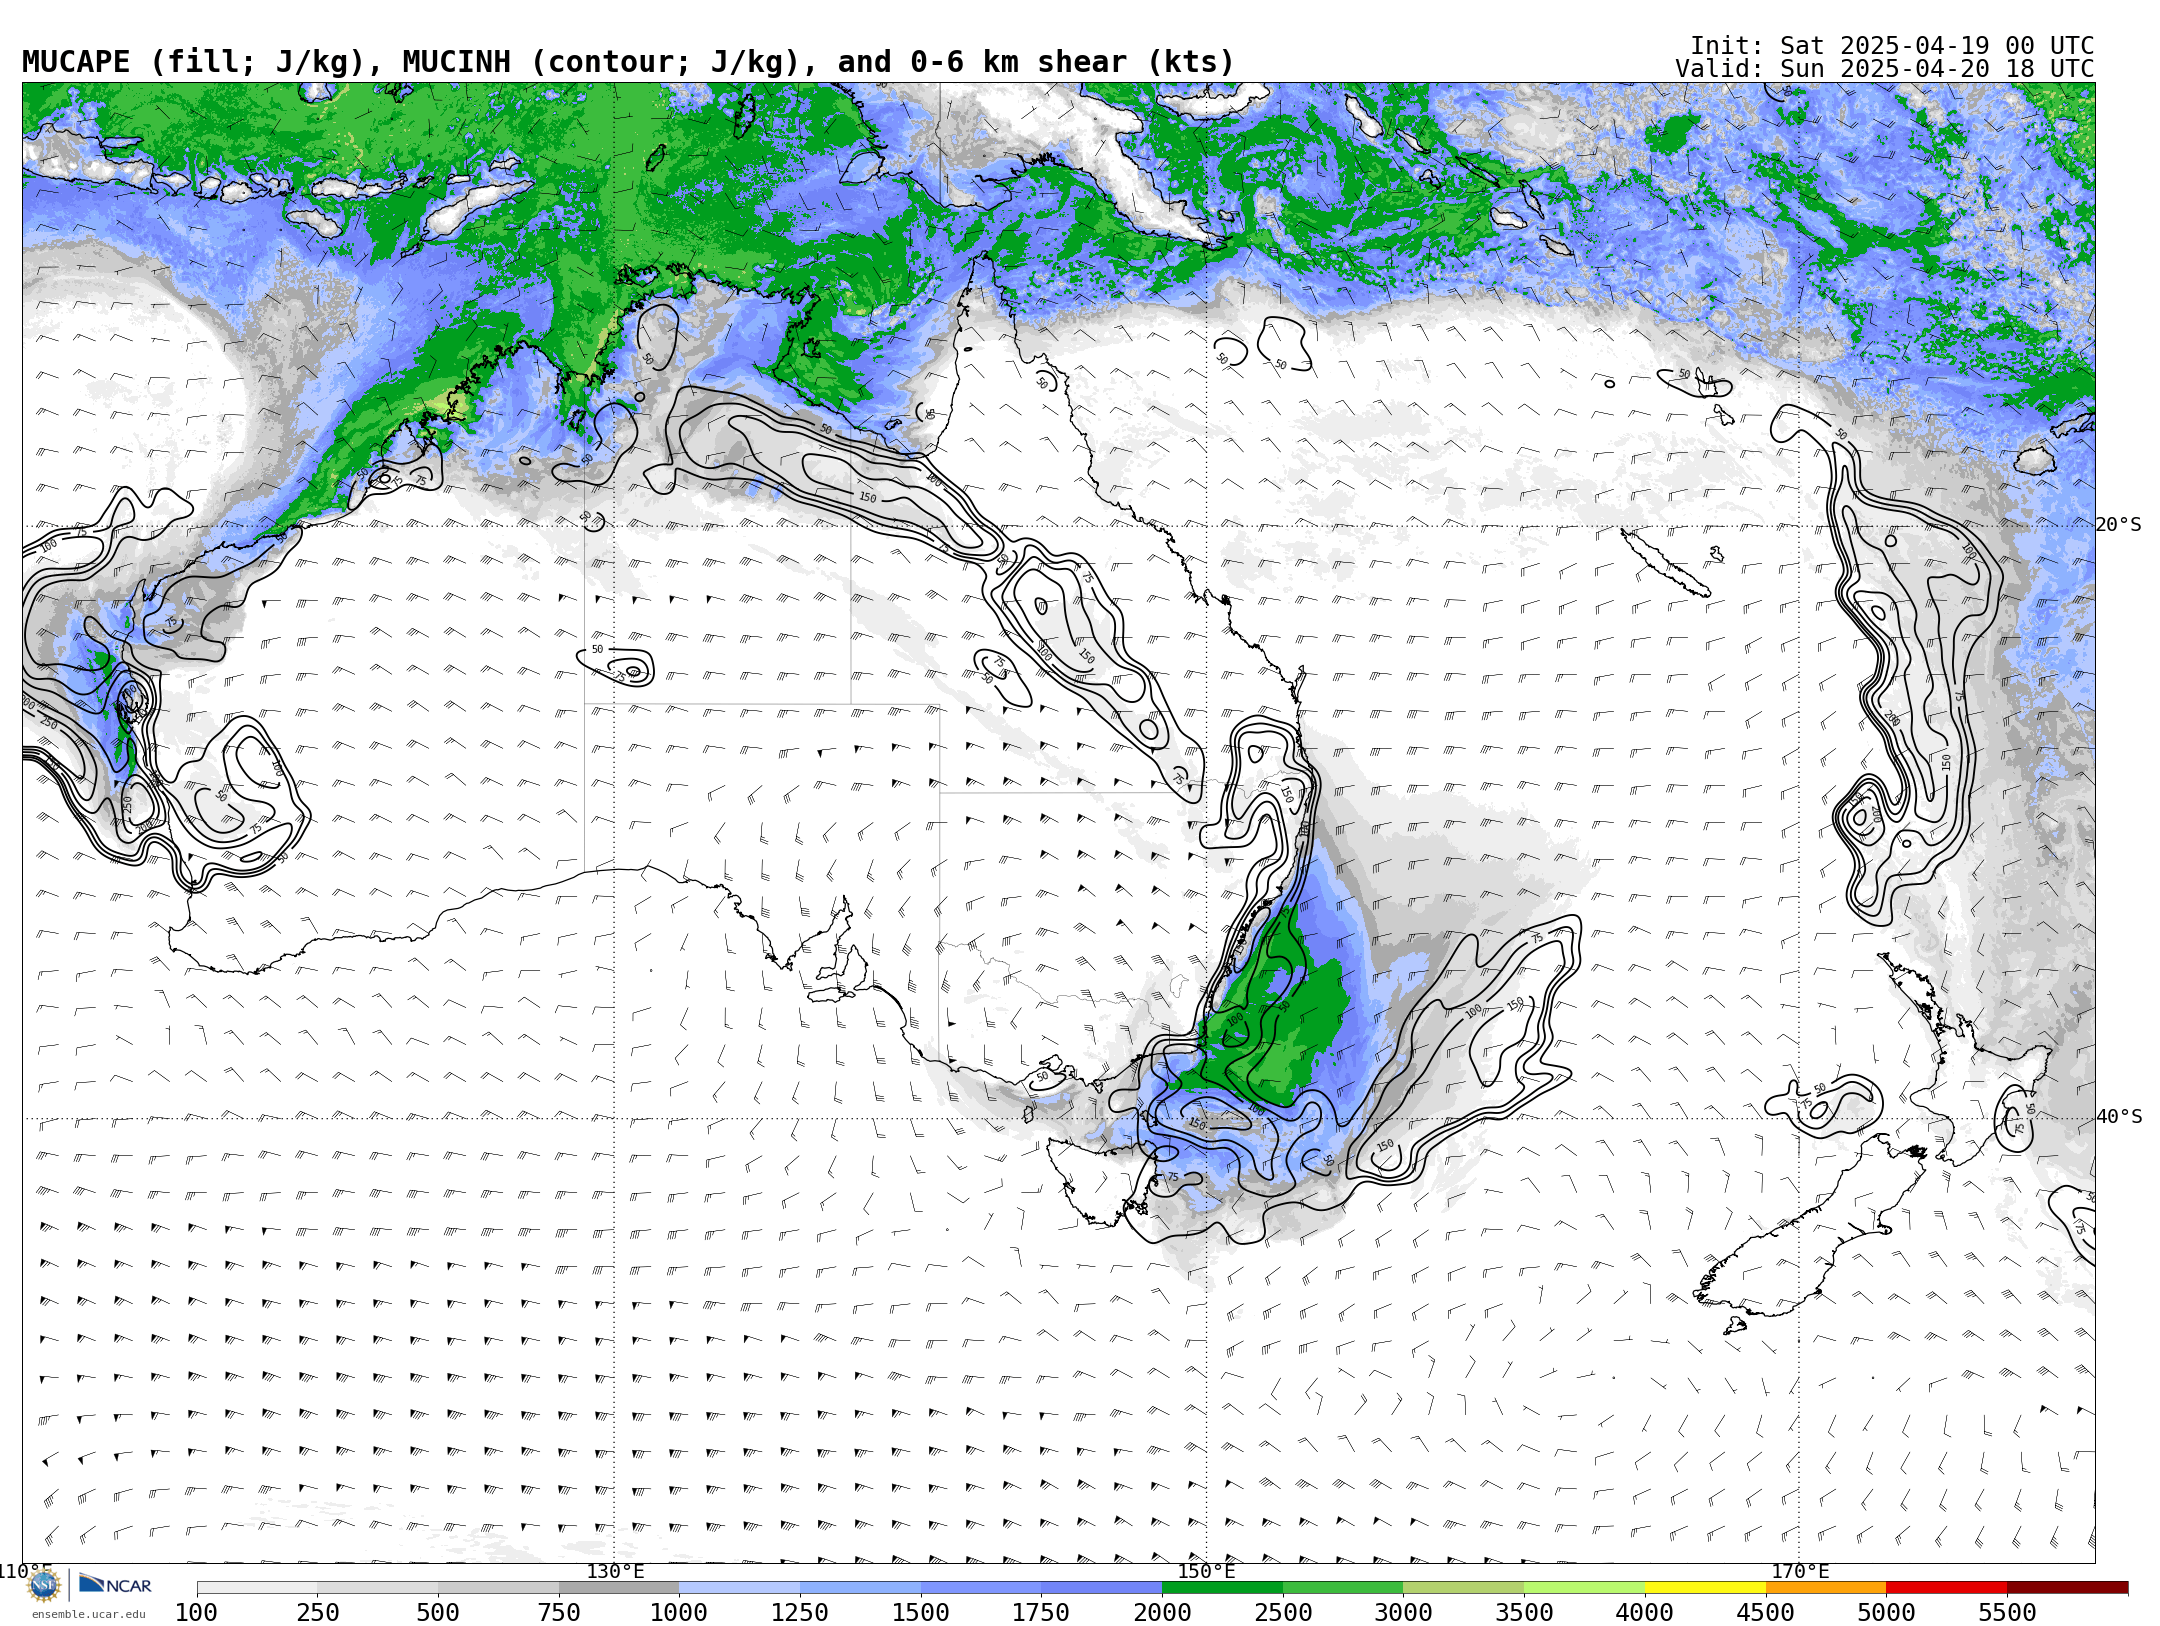Click the colorbar tick label 1750
Screen dimensions: 2160x1626
coord(1041,1612)
